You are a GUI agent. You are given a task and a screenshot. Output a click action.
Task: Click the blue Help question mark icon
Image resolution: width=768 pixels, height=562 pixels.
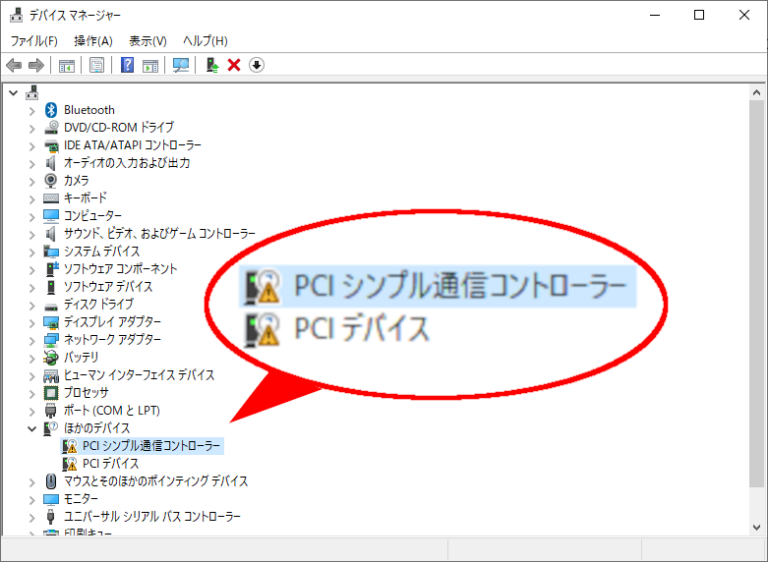point(127,65)
